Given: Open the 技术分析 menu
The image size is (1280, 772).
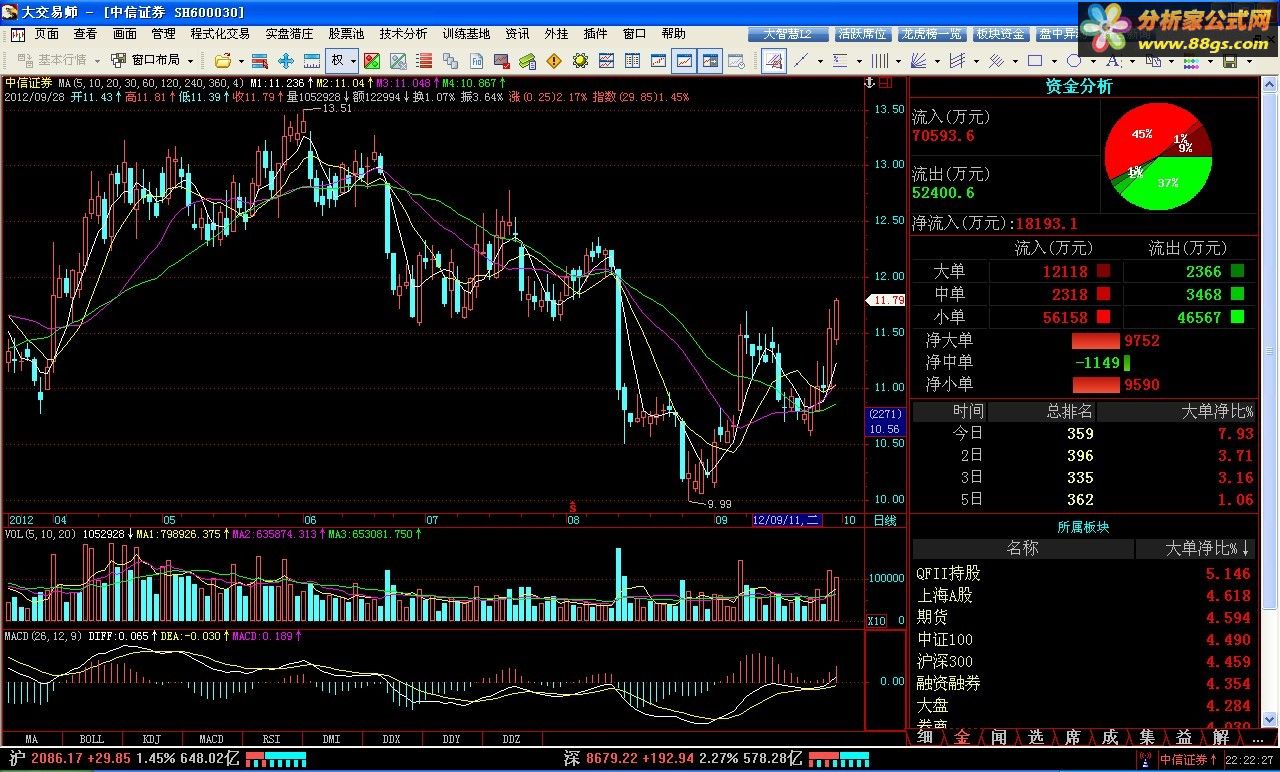Looking at the screenshot, I should click(x=403, y=34).
